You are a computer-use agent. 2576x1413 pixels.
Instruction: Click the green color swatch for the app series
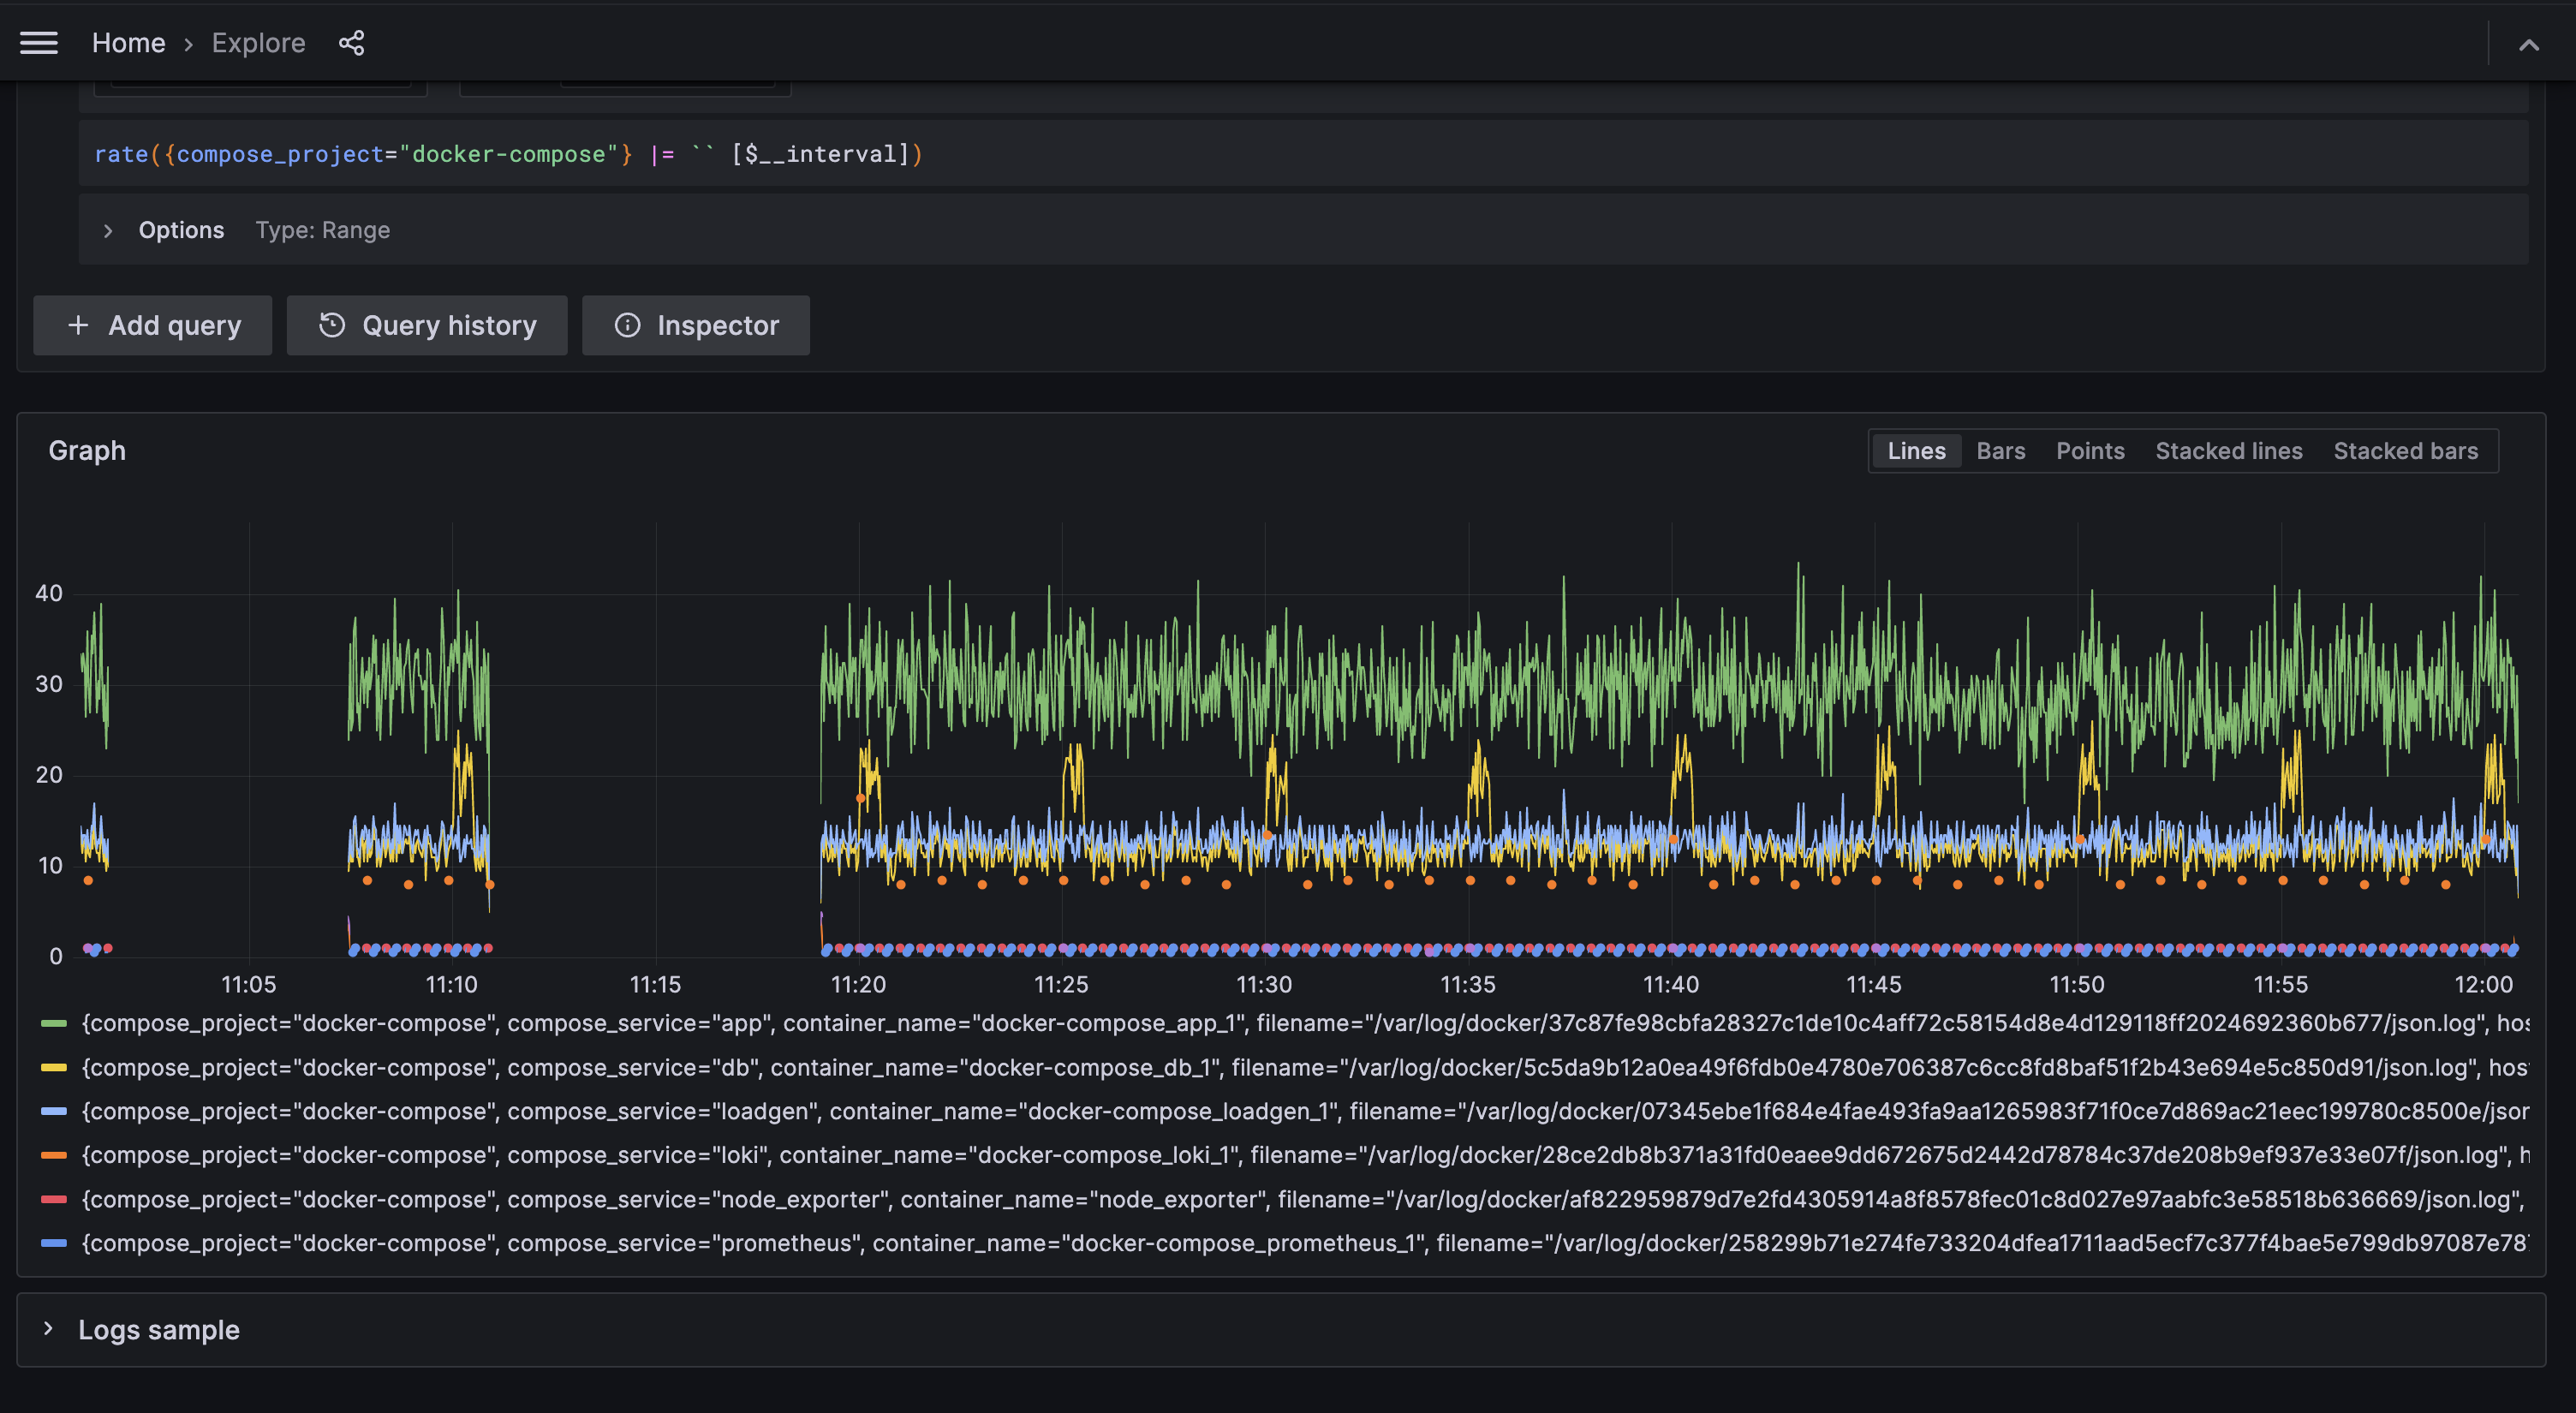point(53,1023)
